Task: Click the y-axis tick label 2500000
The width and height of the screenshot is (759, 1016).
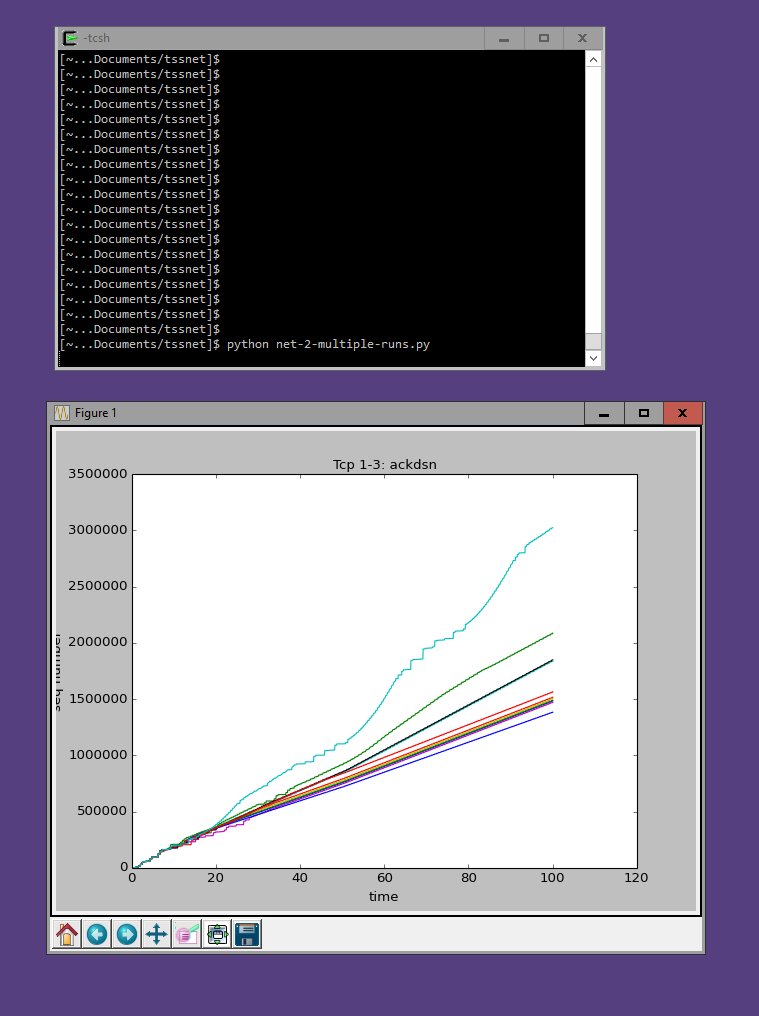Action: tap(98, 586)
